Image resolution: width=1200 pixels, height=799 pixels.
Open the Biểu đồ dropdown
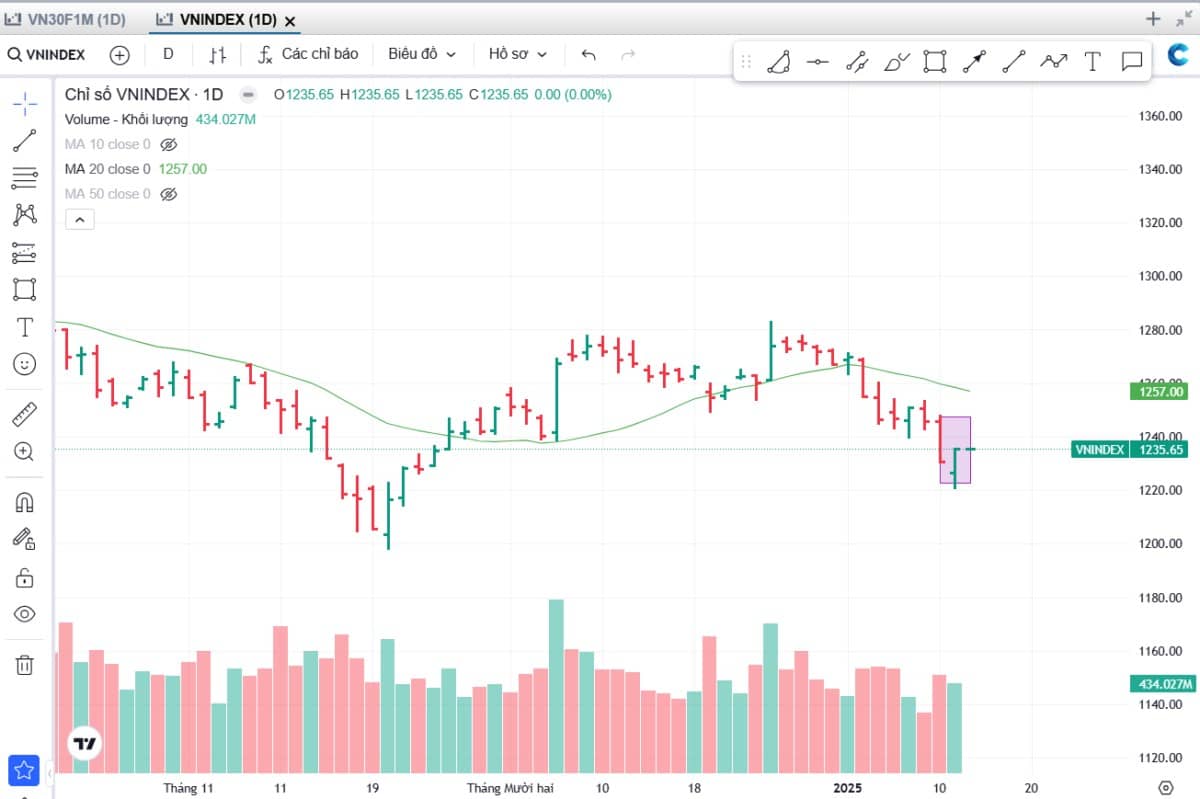click(422, 54)
